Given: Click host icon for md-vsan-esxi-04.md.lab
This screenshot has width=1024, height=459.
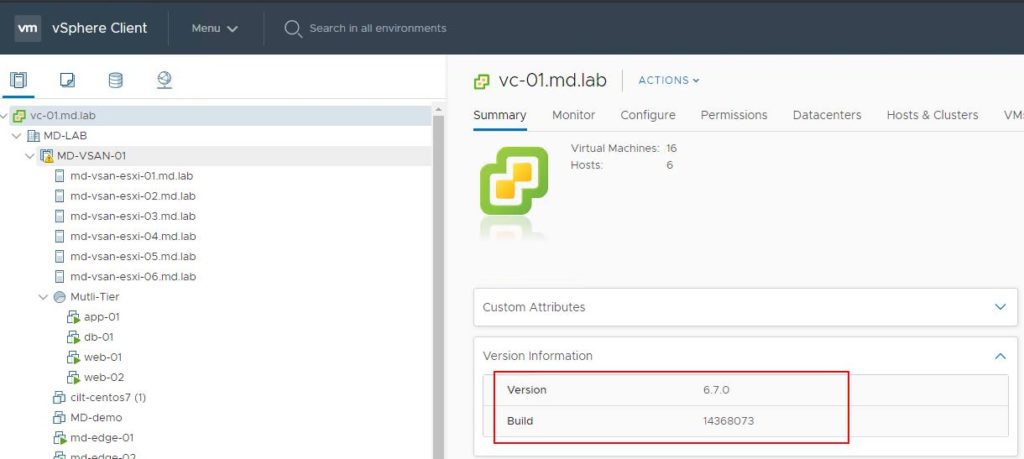Looking at the screenshot, I should [60, 236].
